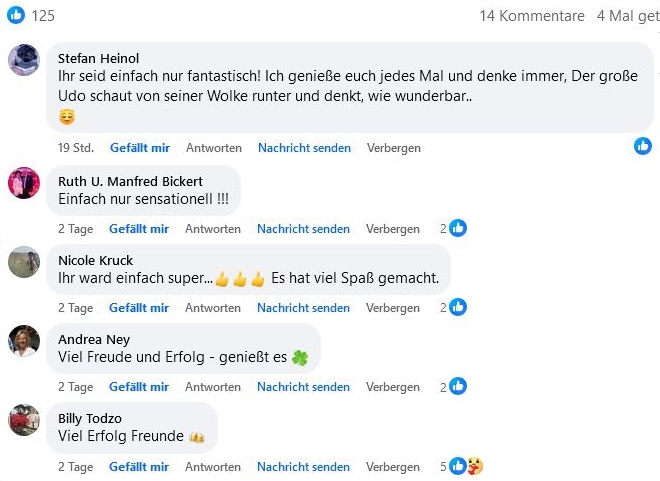This screenshot has width=660, height=481.
Task: Open the care emoji reaction on Billy Todzo's comment
Action: coord(475,466)
